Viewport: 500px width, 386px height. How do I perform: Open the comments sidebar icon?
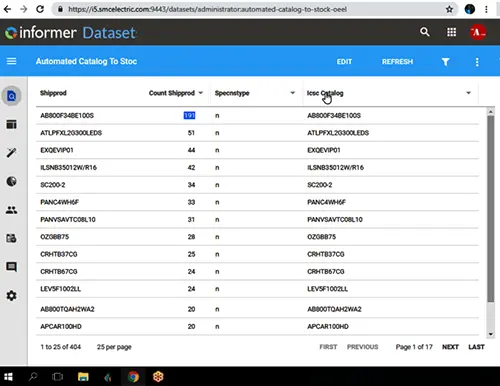point(12,267)
